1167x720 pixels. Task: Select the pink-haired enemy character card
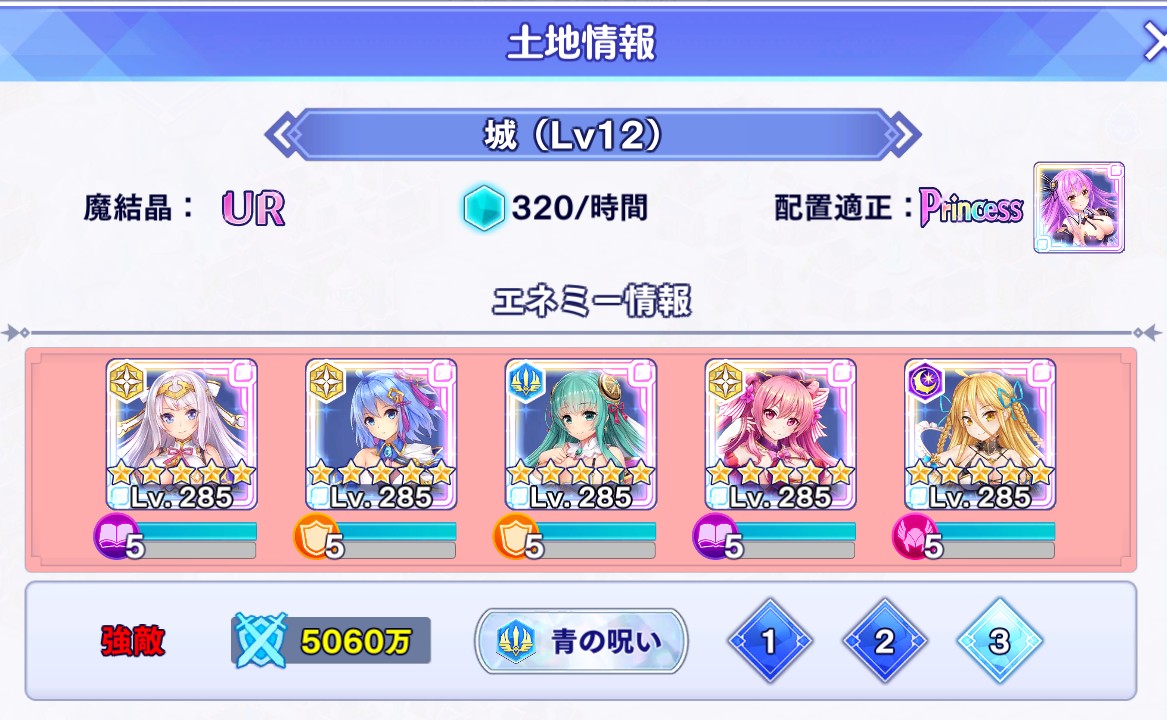[780, 434]
